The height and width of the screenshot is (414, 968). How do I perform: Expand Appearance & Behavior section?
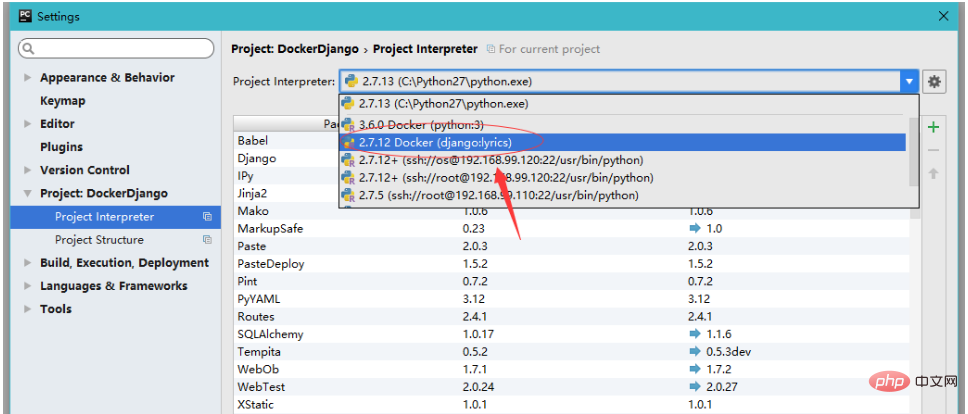[27, 78]
